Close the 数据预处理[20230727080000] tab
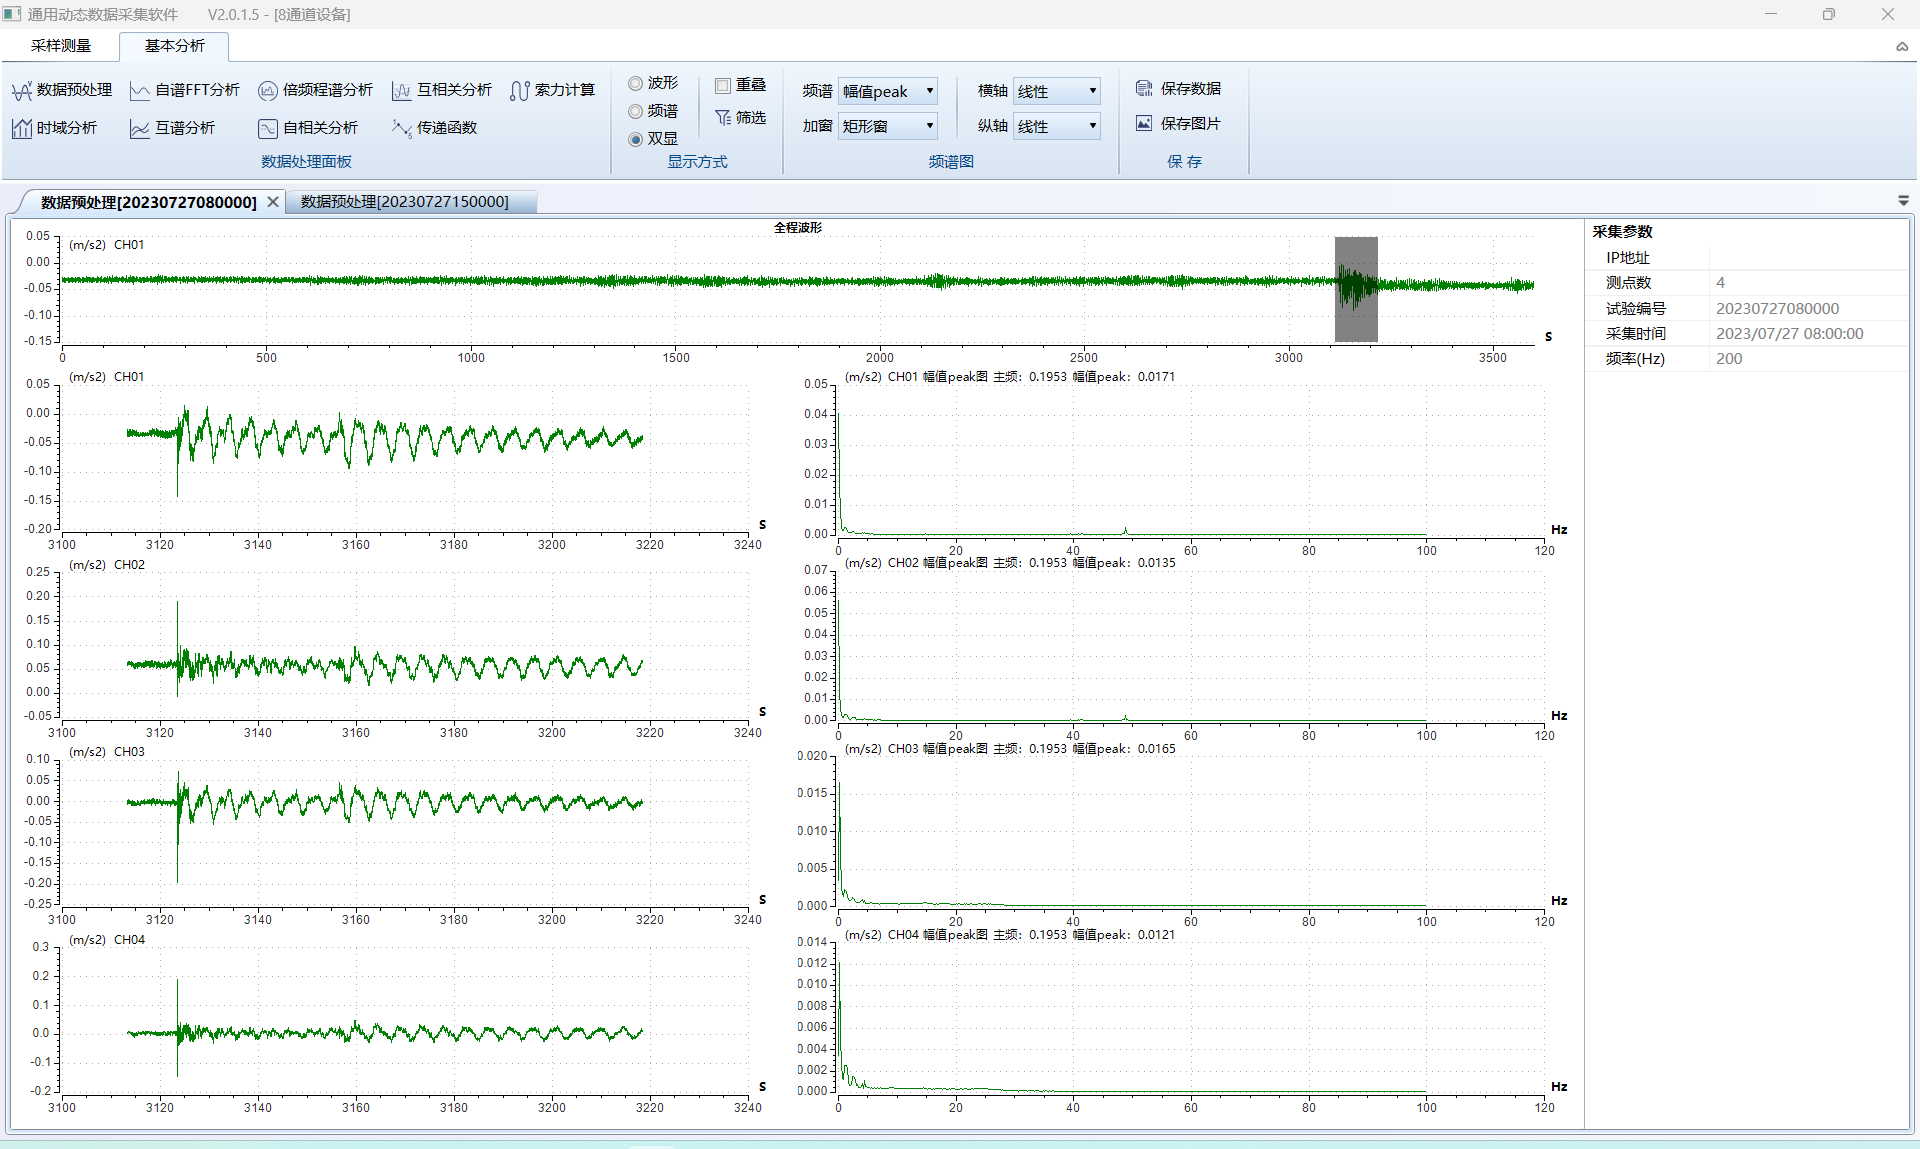The height and width of the screenshot is (1149, 1920). click(x=273, y=202)
